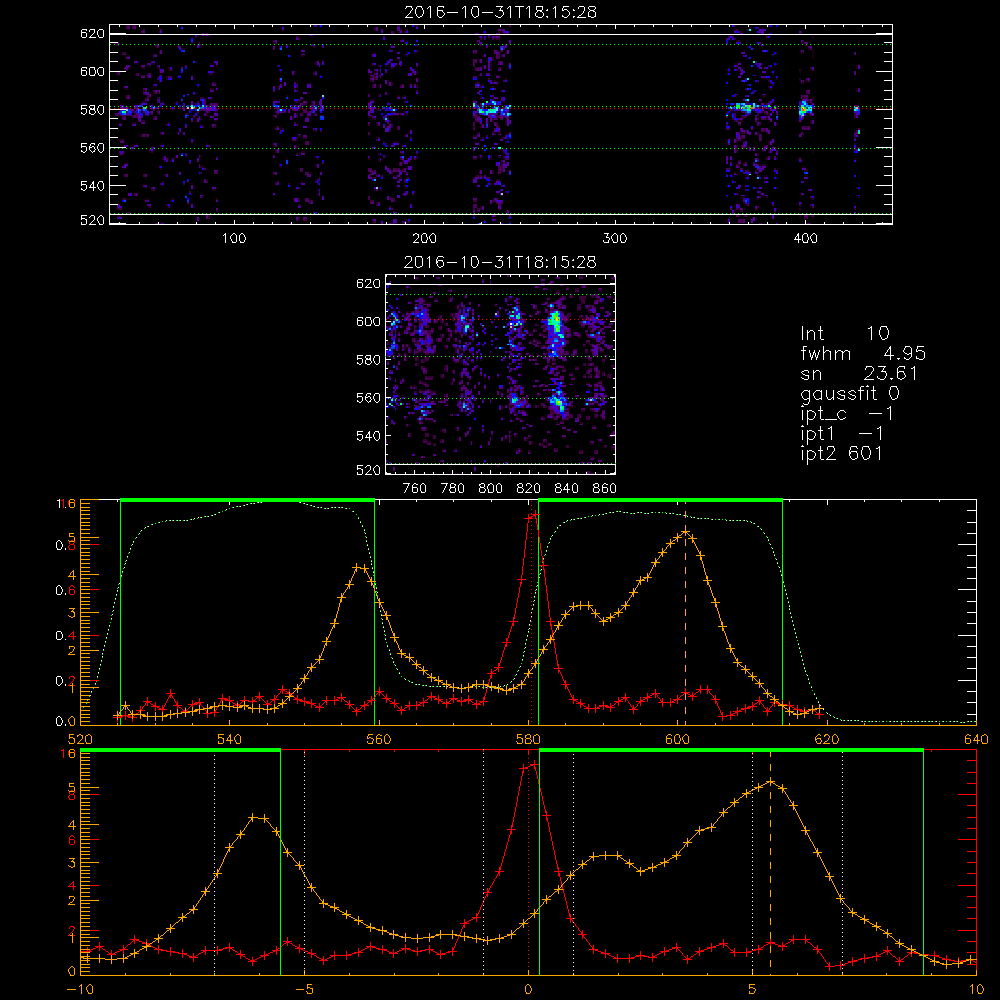Click x-axis label 520 of upper profile plot
The height and width of the screenshot is (1000, 1000).
[80, 739]
